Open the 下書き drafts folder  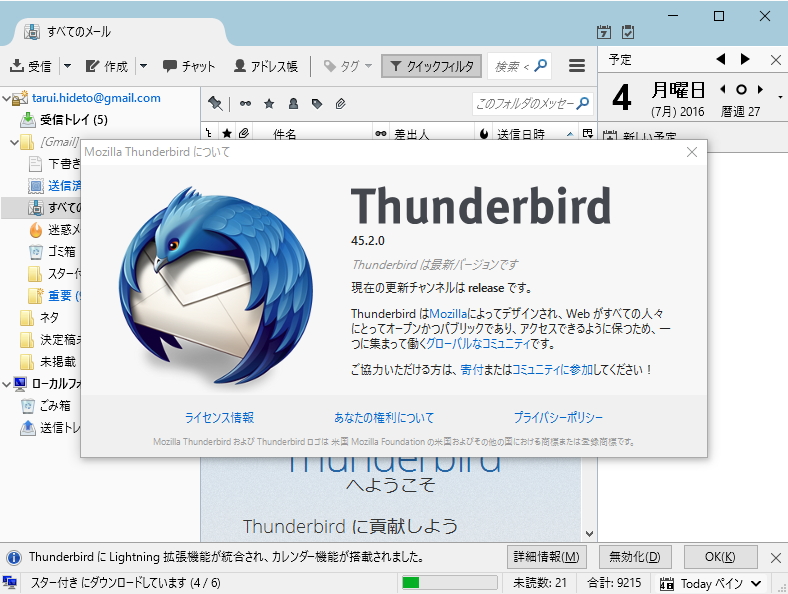54,164
